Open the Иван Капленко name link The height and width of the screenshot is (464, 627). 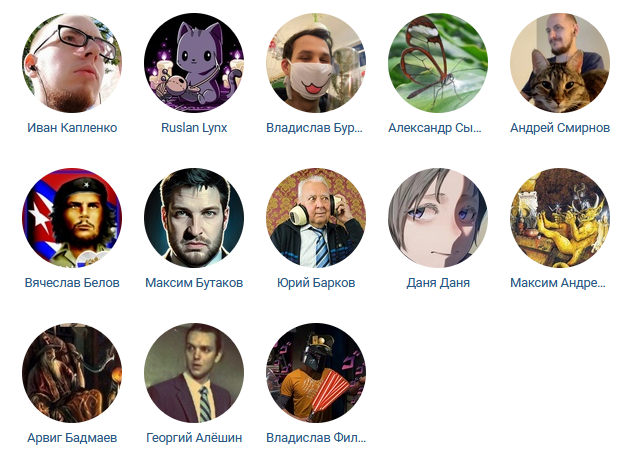tap(72, 128)
